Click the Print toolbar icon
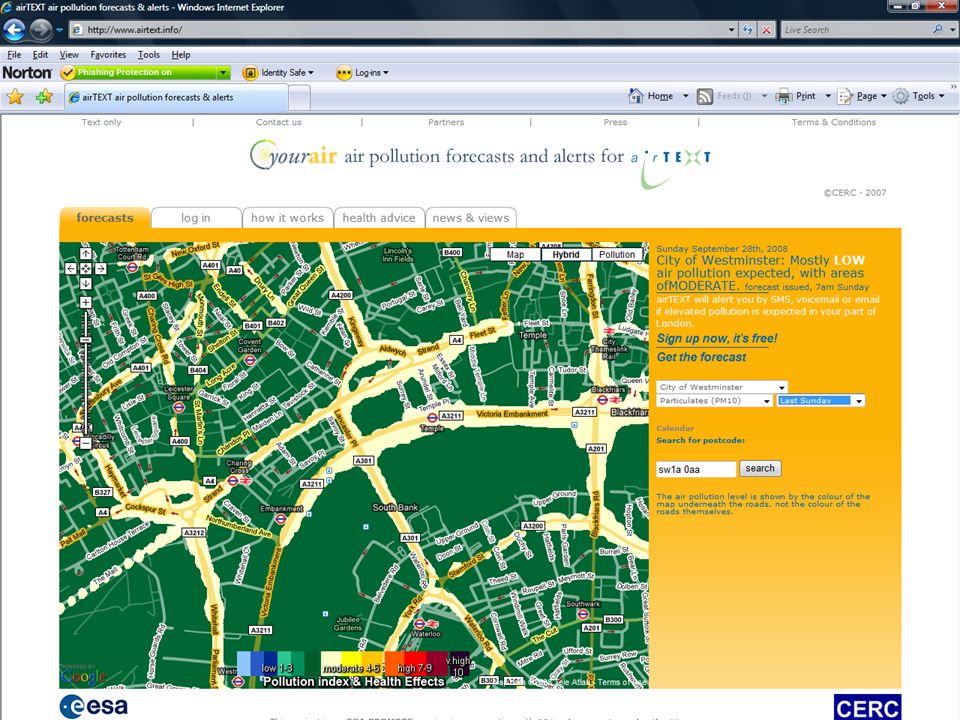Image resolution: width=960 pixels, height=720 pixels. 784,96
